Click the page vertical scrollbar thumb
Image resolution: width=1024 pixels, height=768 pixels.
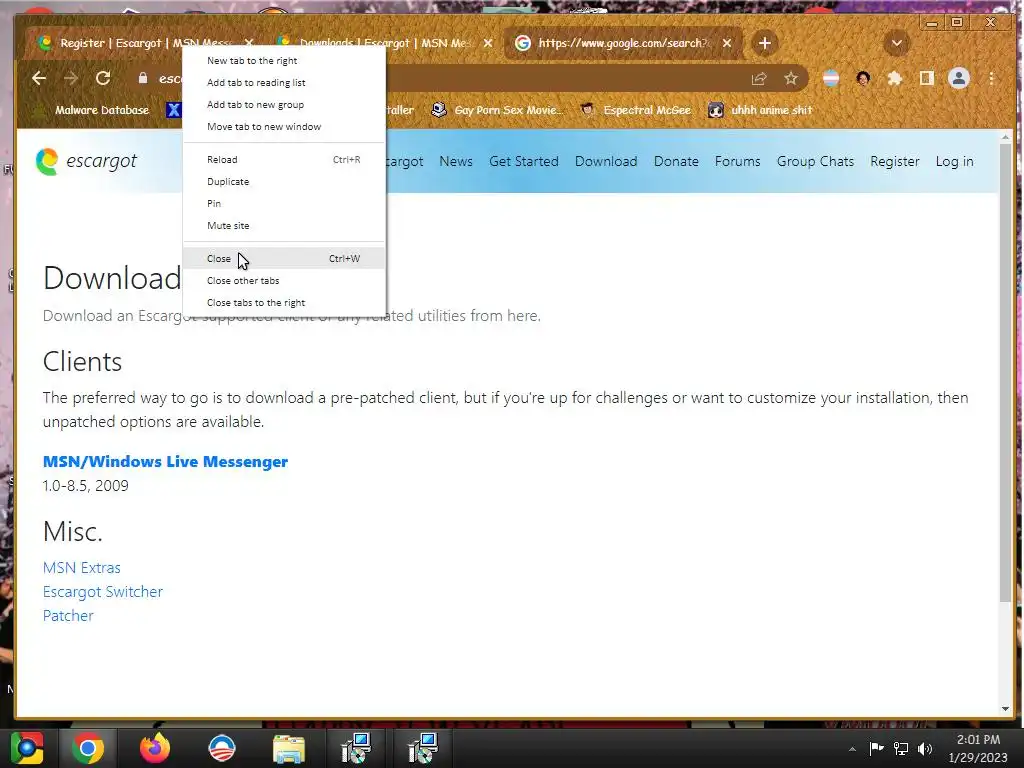point(1005,372)
